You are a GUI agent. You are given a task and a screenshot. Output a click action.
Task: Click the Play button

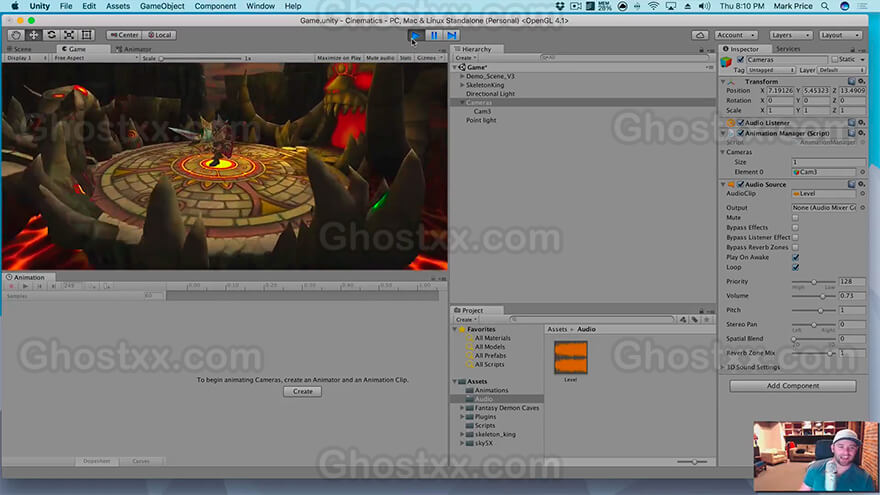pos(415,35)
